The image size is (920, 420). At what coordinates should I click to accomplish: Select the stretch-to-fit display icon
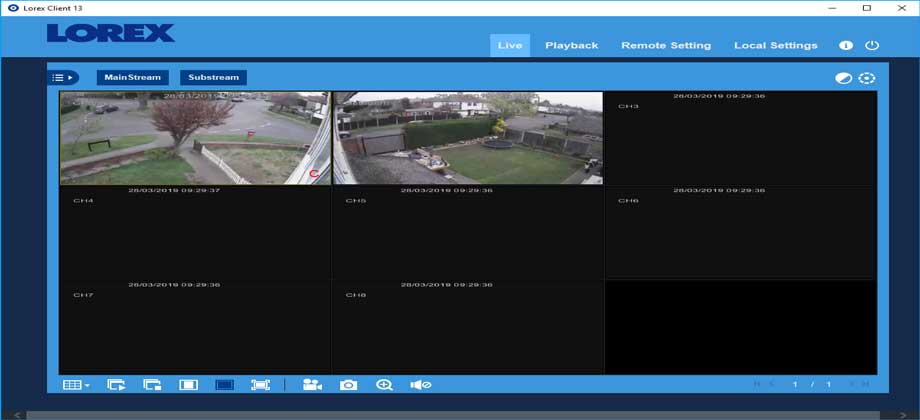(x=224, y=385)
